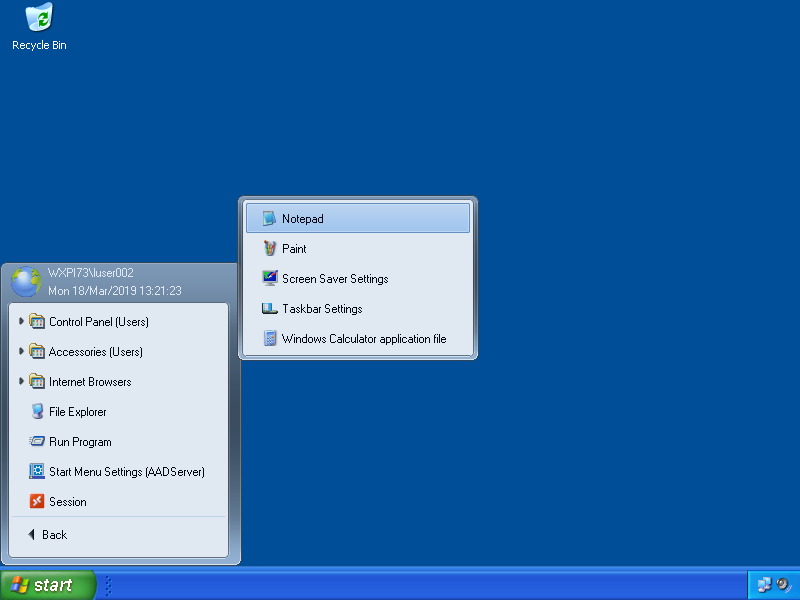Choose Screen Saver Settings menu entry
Image resolution: width=800 pixels, height=600 pixels.
pyautogui.click(x=334, y=279)
